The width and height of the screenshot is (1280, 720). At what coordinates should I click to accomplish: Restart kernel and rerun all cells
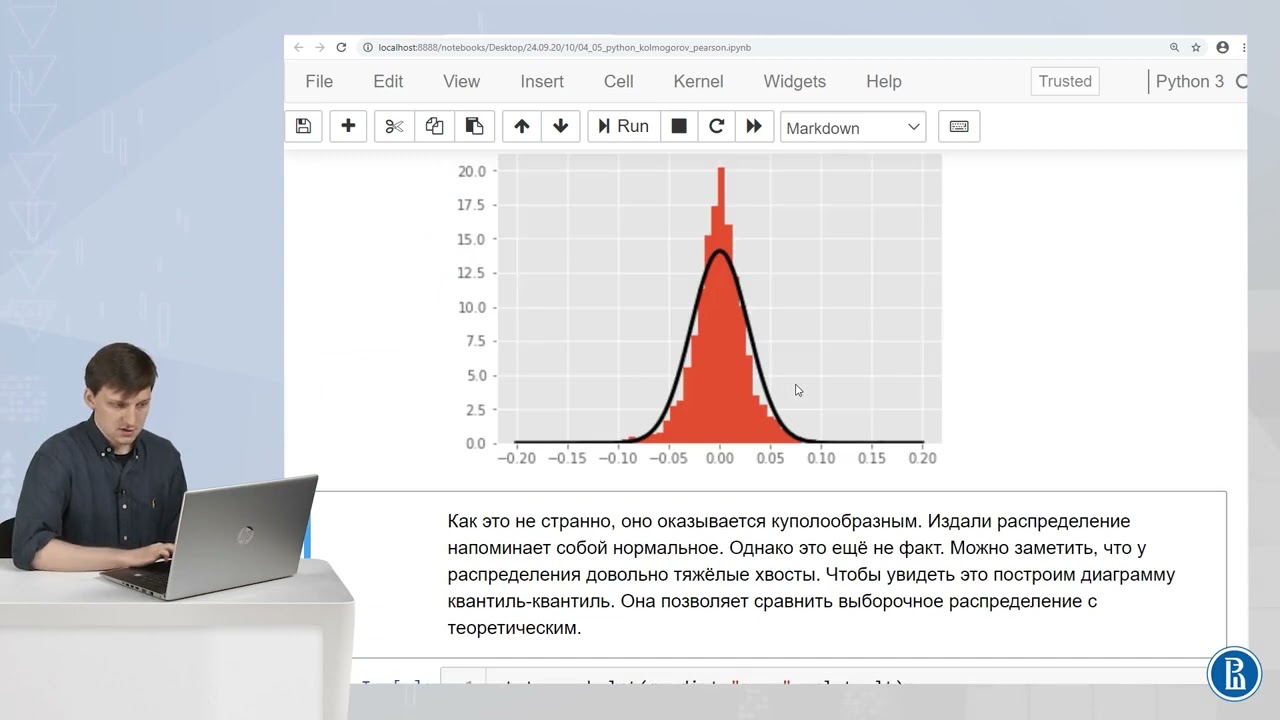pyautogui.click(x=754, y=126)
